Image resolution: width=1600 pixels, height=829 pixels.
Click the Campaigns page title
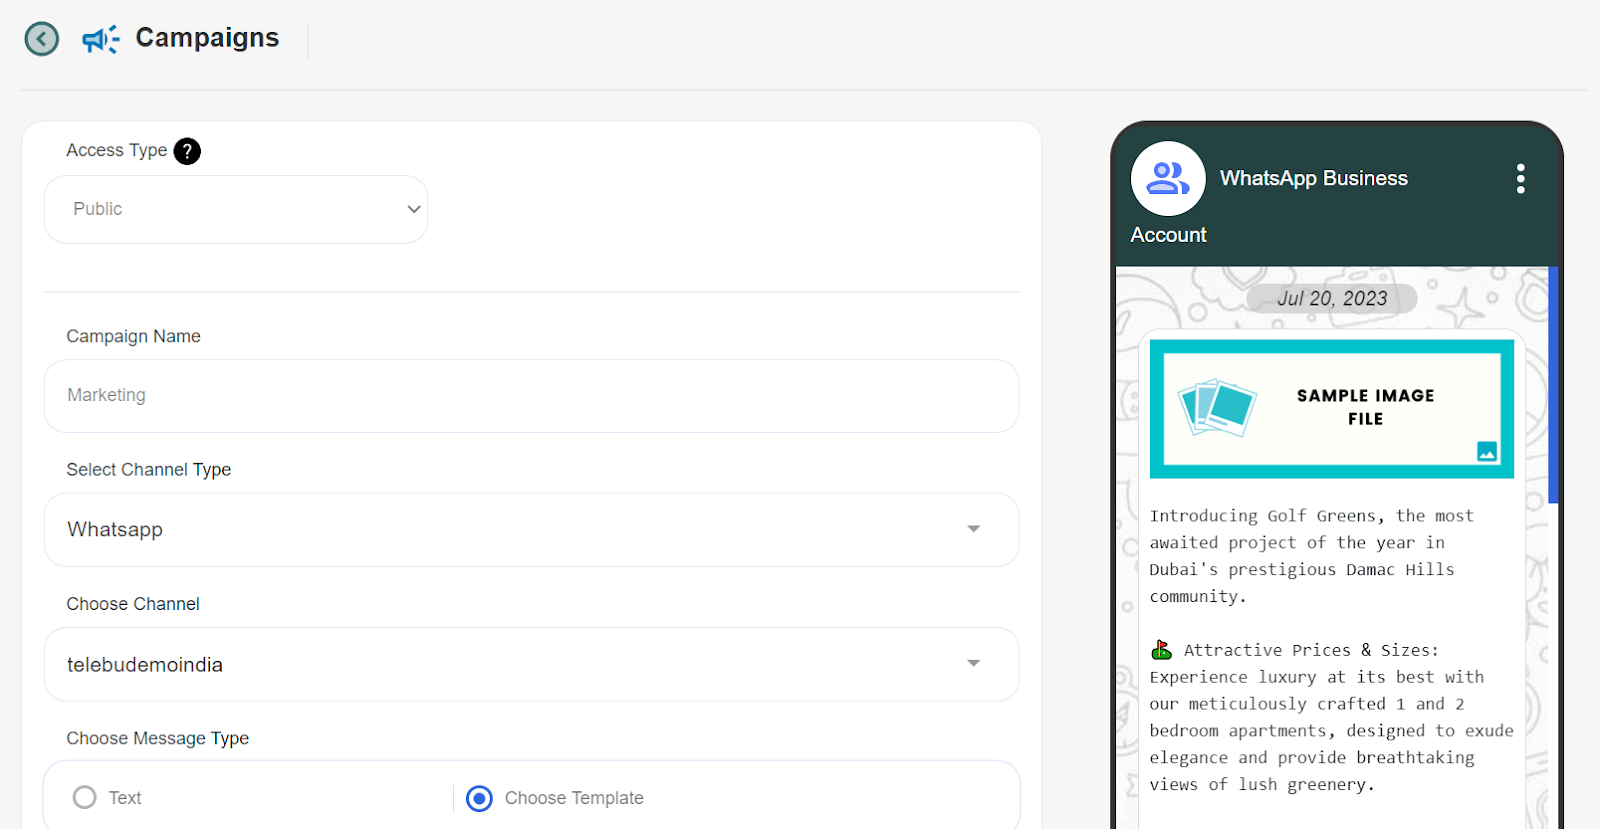(x=207, y=38)
